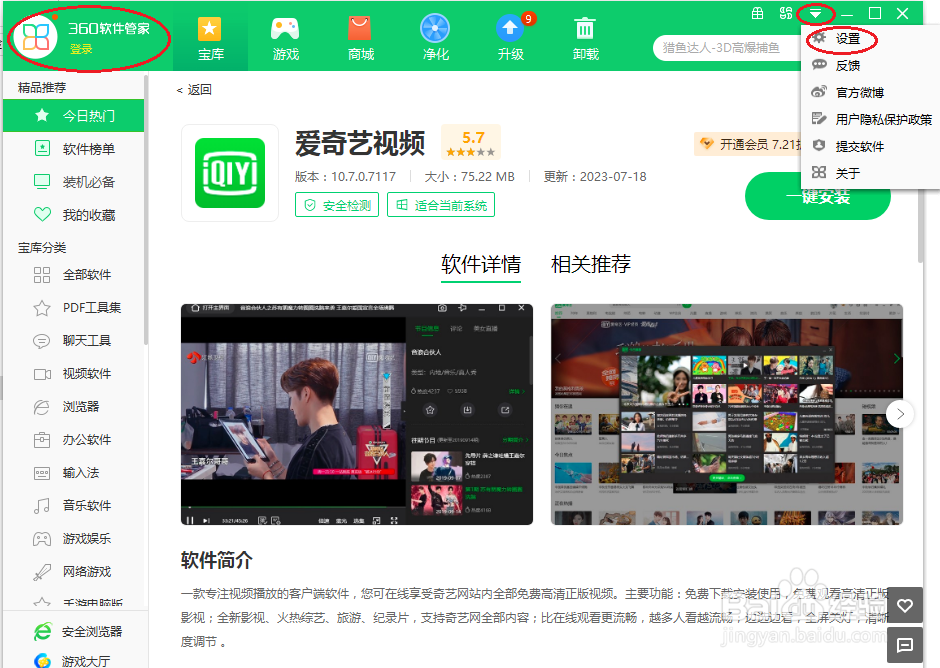Switch to 软件详情 tab
Viewport: 940px width, 668px height.
pyautogui.click(x=481, y=264)
